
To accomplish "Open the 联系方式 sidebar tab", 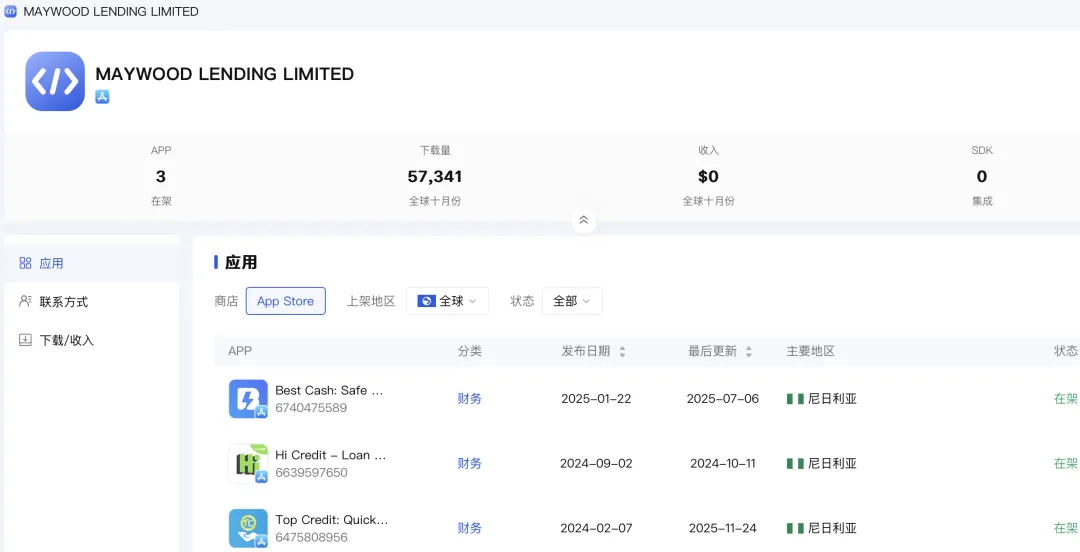I will [64, 302].
